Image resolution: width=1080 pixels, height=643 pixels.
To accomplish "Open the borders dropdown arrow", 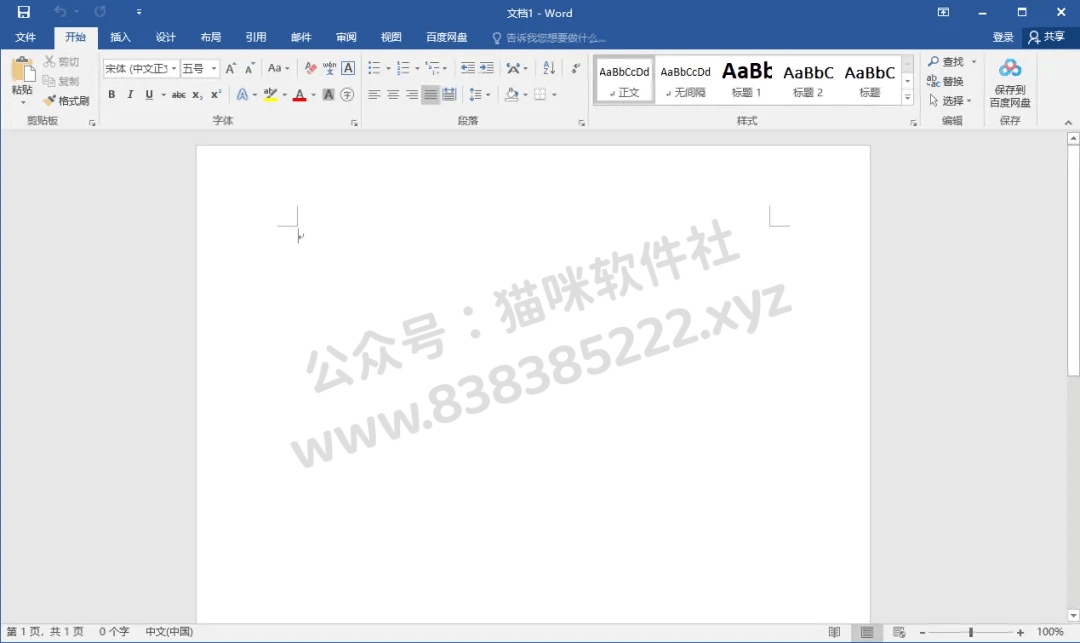I will (x=554, y=94).
